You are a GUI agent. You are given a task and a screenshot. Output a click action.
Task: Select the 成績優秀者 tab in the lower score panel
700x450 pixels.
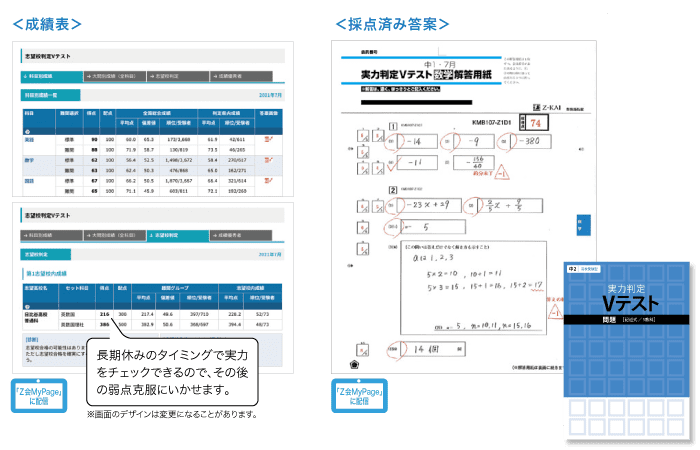pos(241,235)
